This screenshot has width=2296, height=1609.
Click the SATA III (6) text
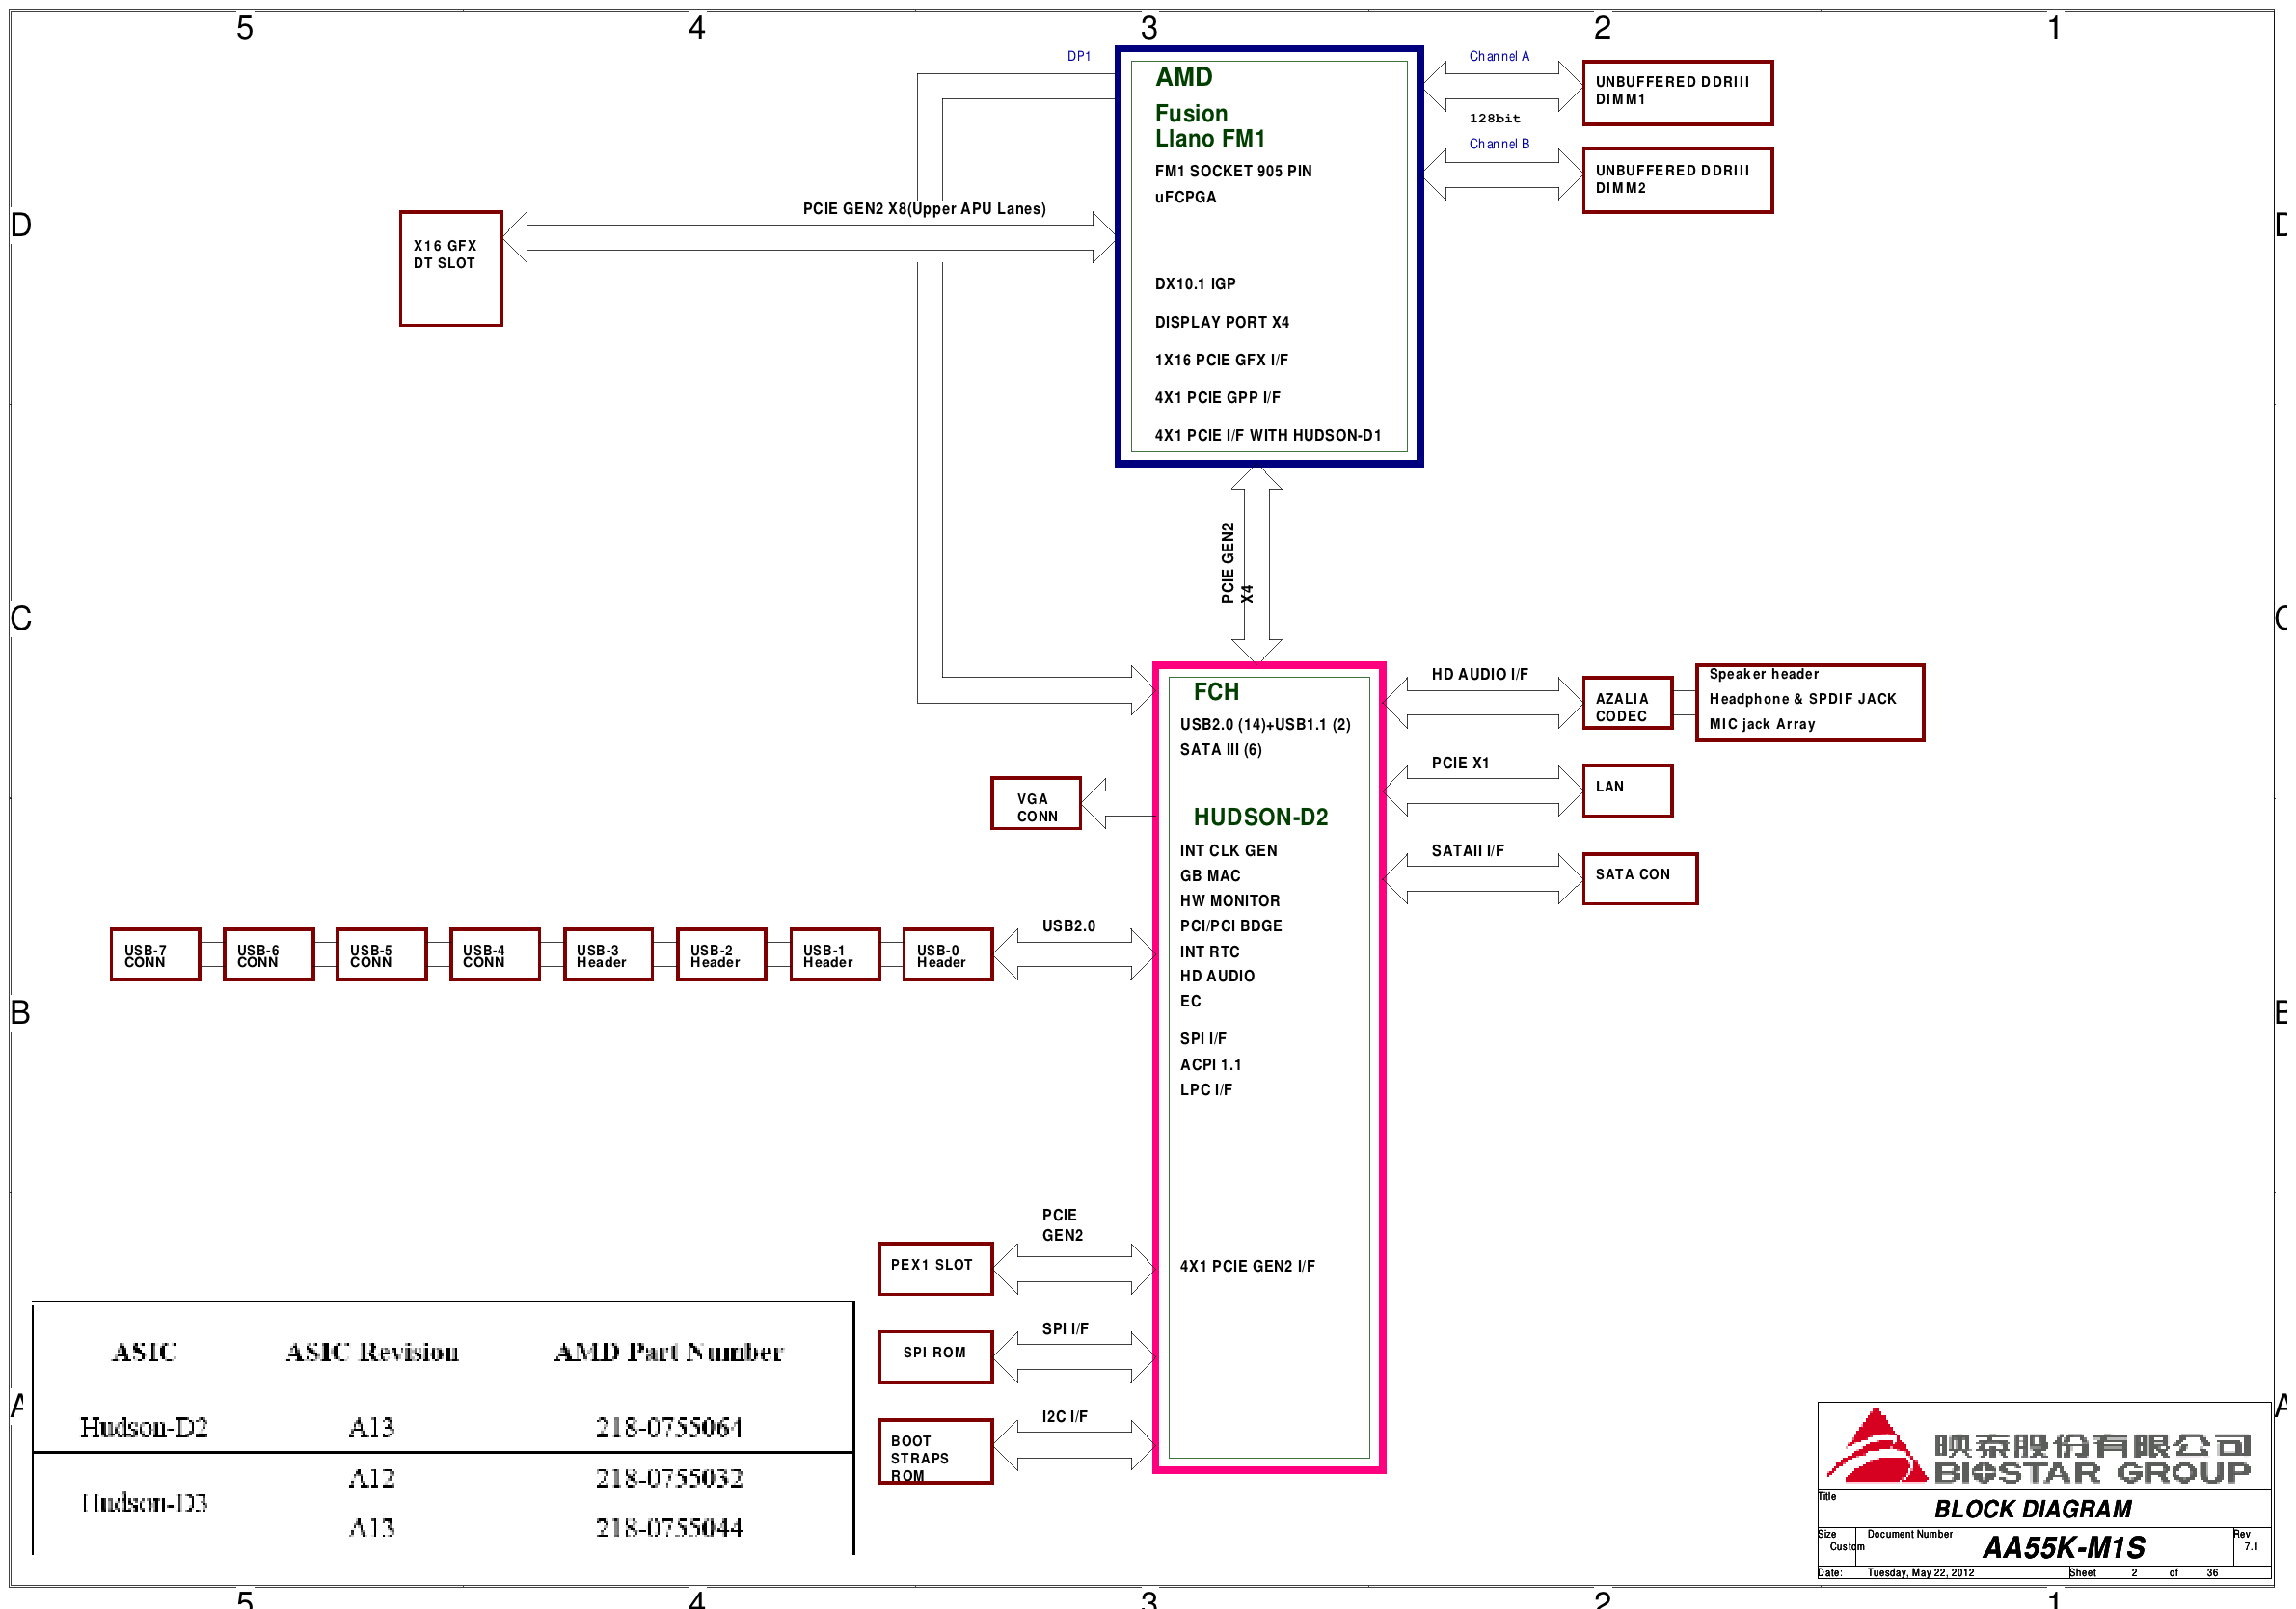coord(1220,749)
